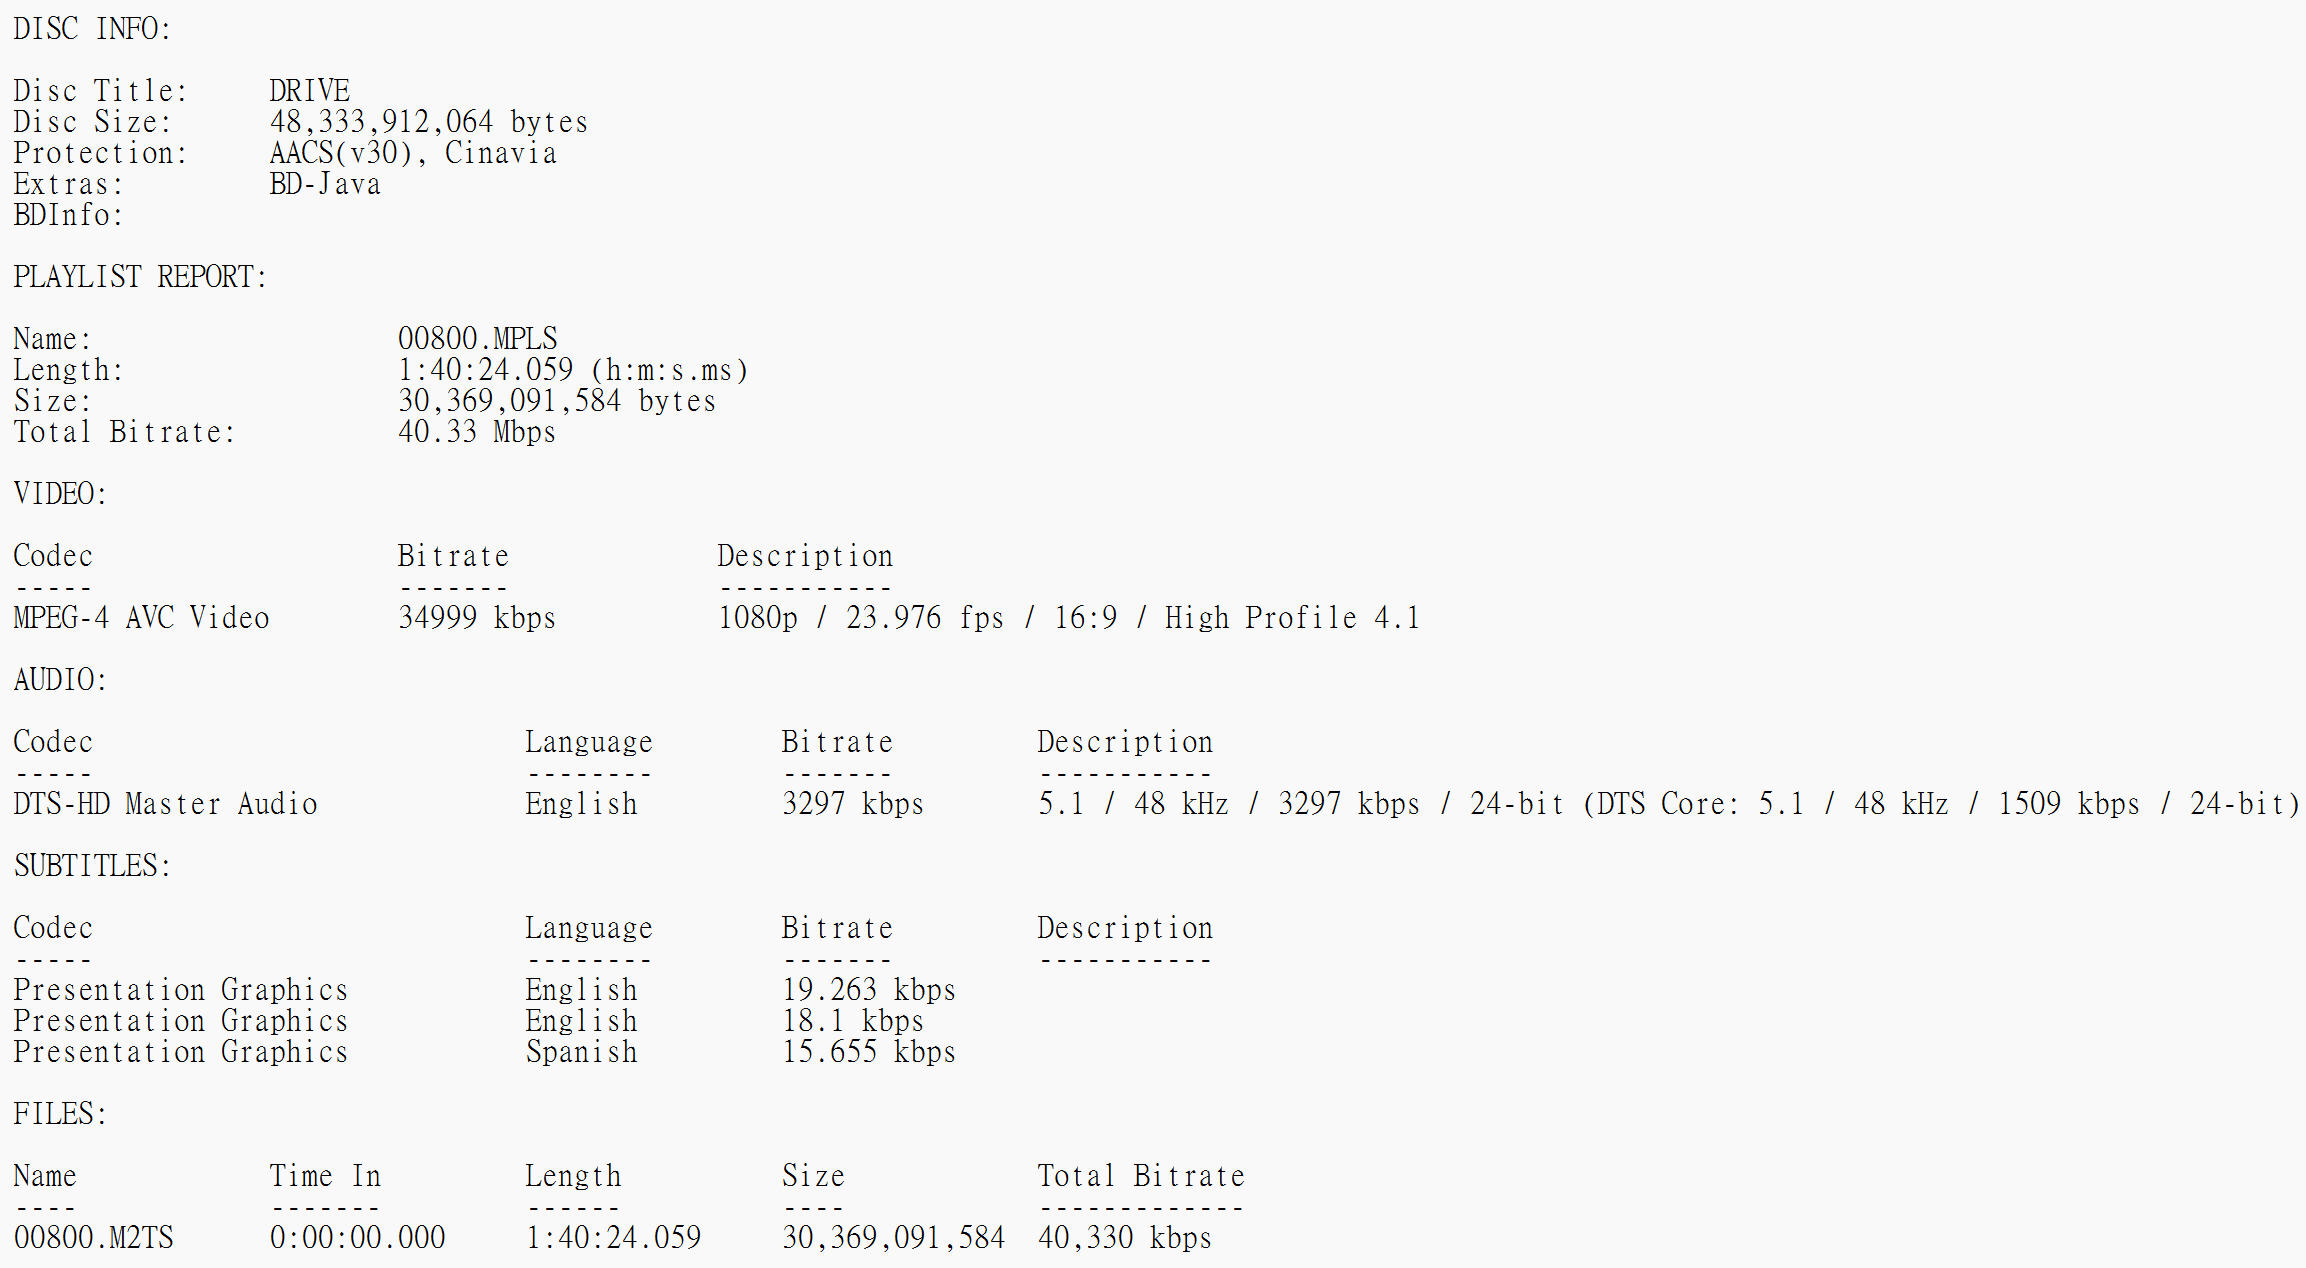Screen dimensions: 2306x1268
Task: Click the DTS-HD Master Audio codec text
Action: coord(165,804)
